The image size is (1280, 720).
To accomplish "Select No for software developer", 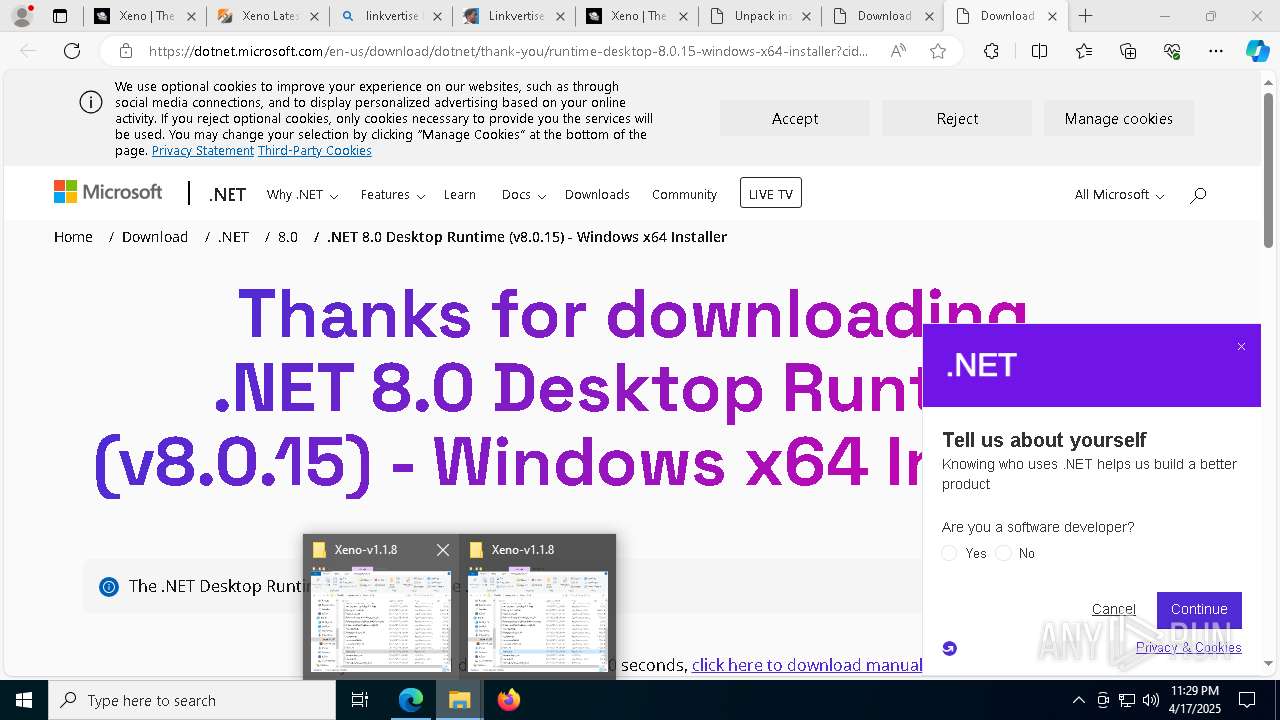I will [1004, 553].
